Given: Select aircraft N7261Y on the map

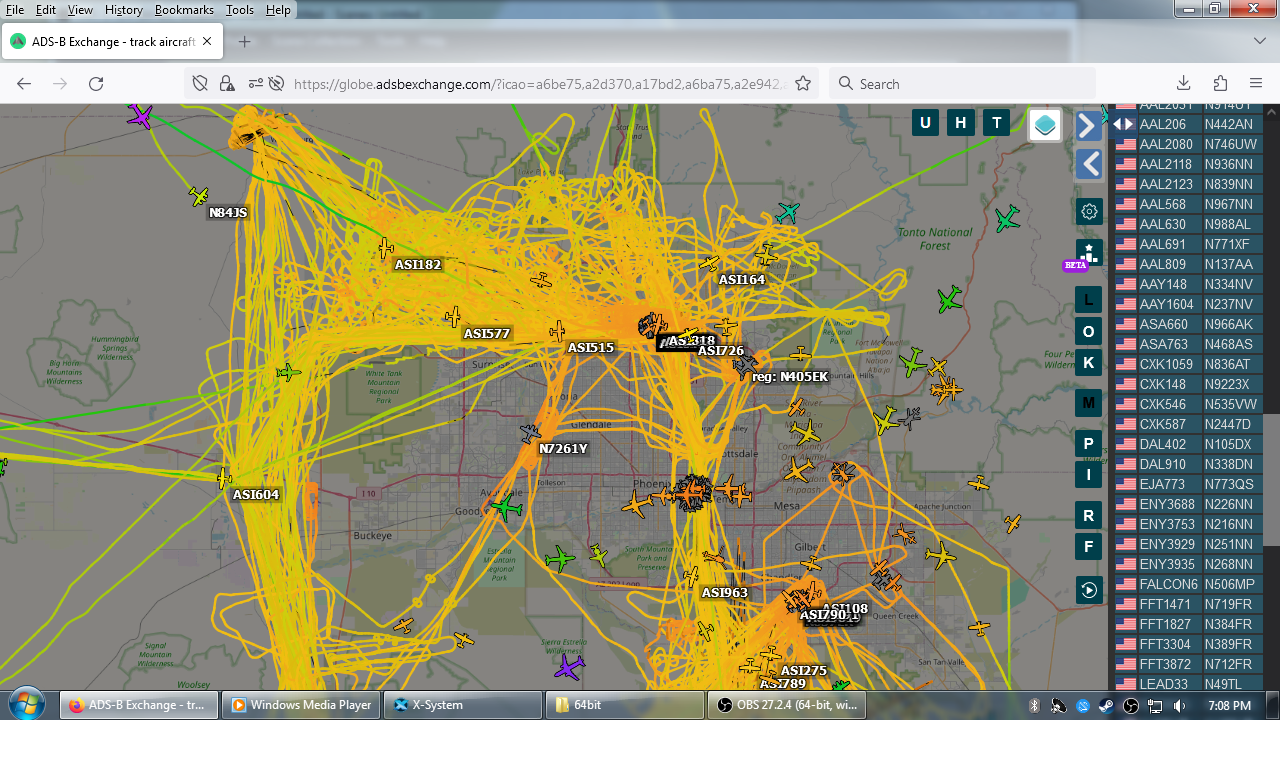Looking at the screenshot, I should click(530, 434).
